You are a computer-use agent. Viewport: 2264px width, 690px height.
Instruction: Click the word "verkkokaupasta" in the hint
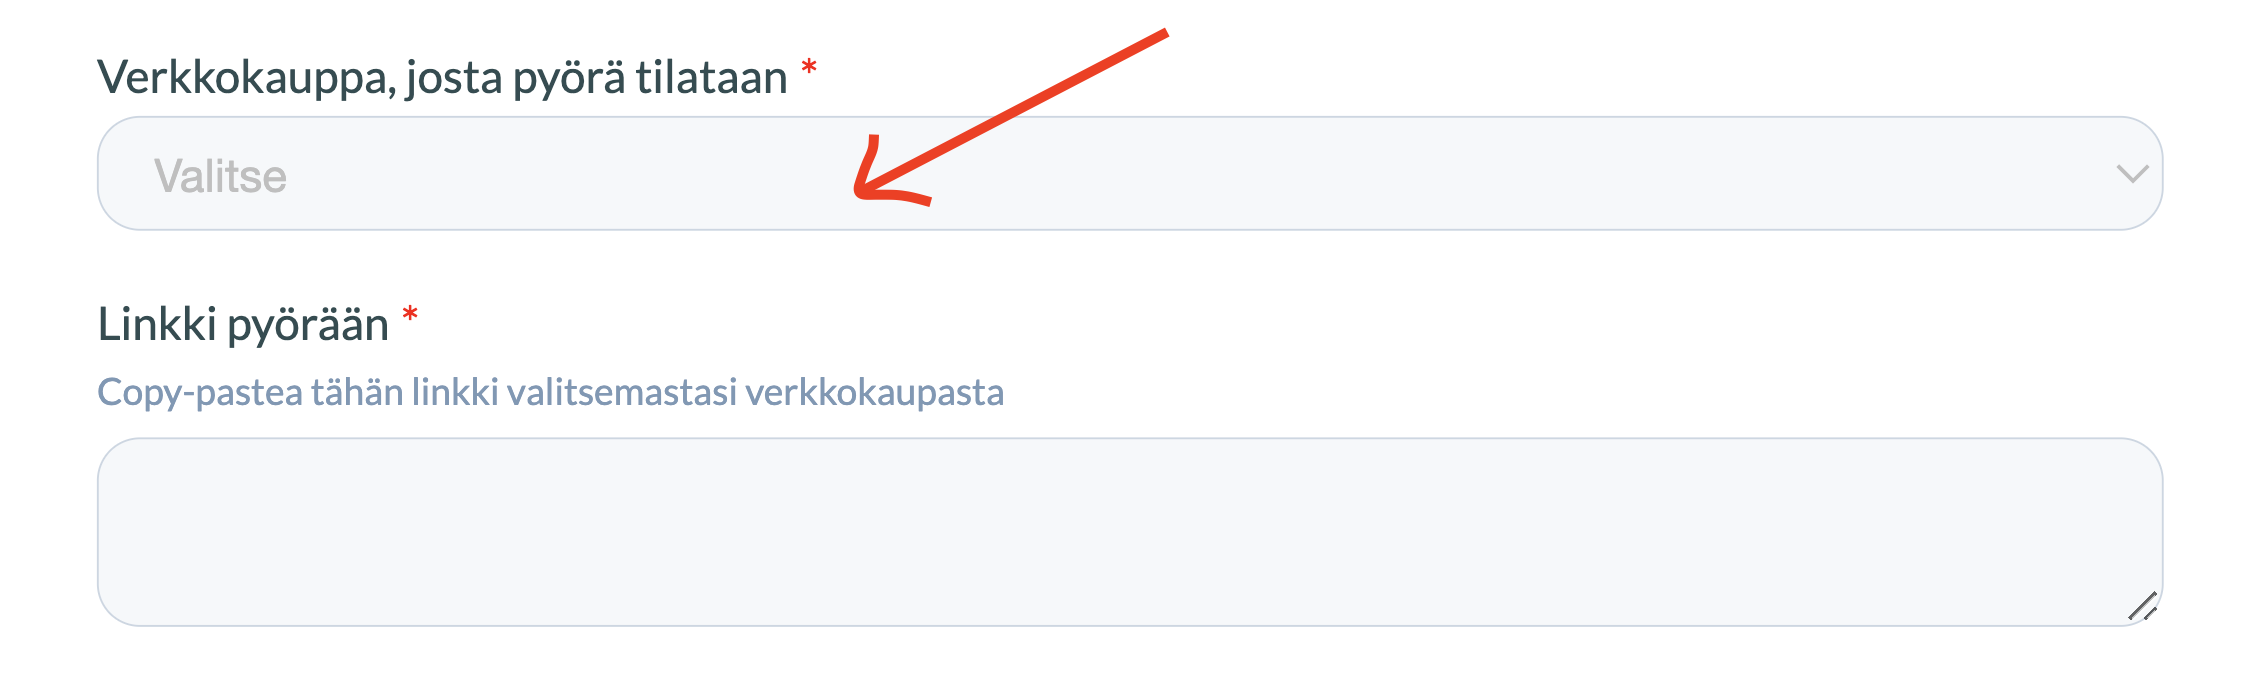pyautogui.click(x=874, y=392)
